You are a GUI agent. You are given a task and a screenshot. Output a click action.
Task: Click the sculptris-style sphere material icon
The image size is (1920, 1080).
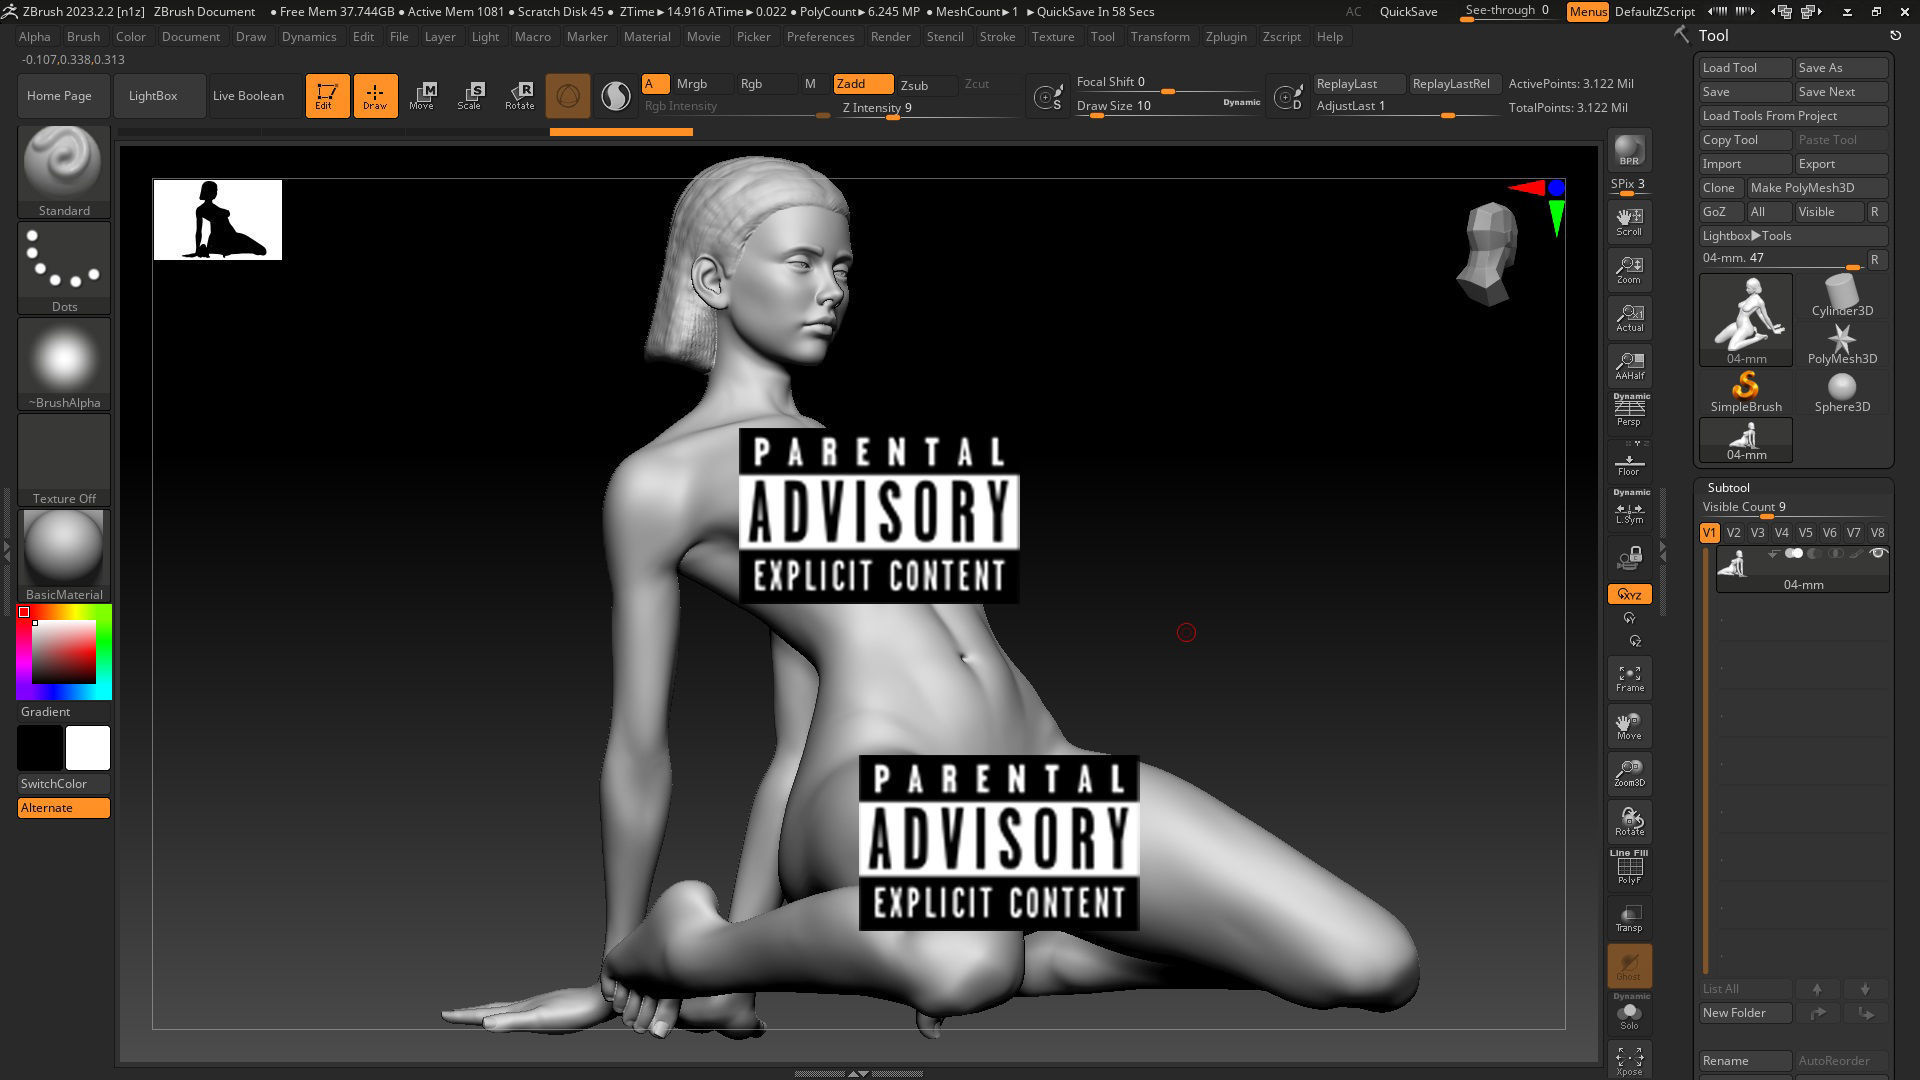click(615, 96)
